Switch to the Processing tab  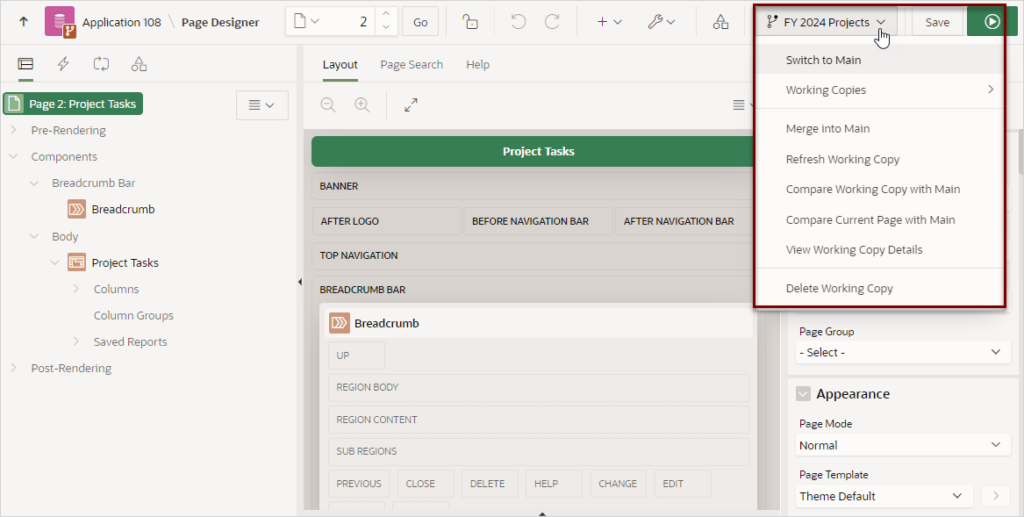click(101, 64)
